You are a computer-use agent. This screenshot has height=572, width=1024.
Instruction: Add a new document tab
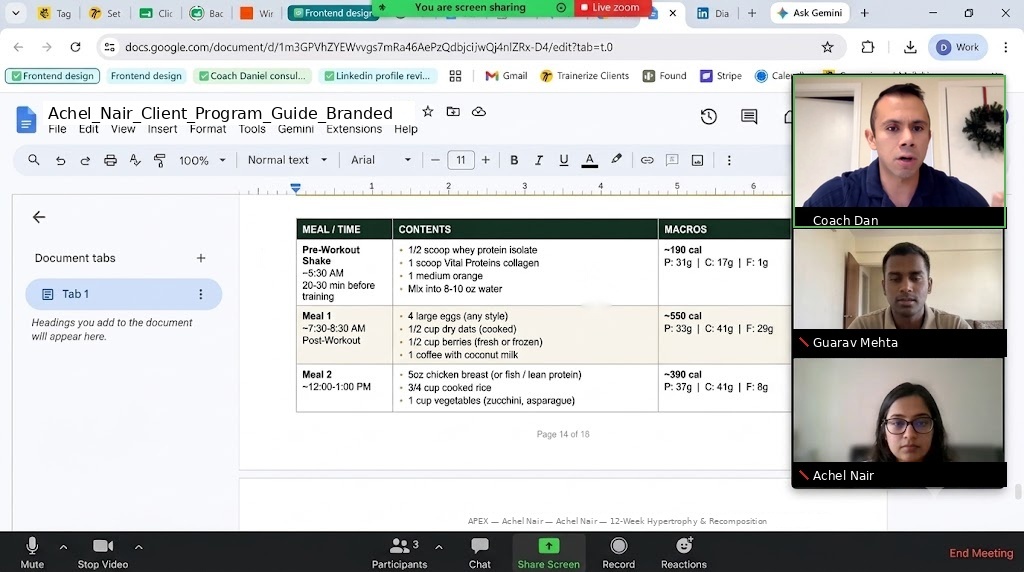click(201, 258)
